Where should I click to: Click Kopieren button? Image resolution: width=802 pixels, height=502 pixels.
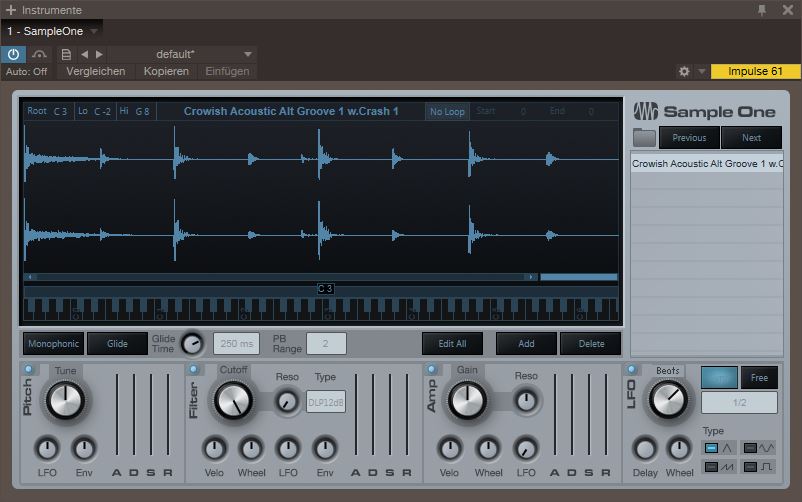point(166,72)
